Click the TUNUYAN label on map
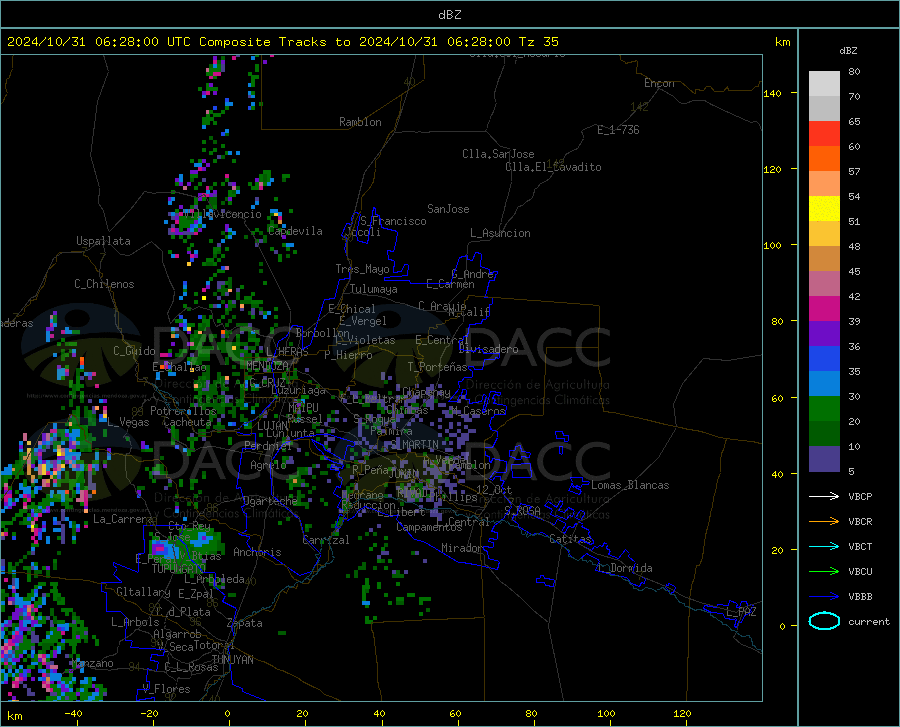The height and width of the screenshot is (727, 900). [232, 660]
